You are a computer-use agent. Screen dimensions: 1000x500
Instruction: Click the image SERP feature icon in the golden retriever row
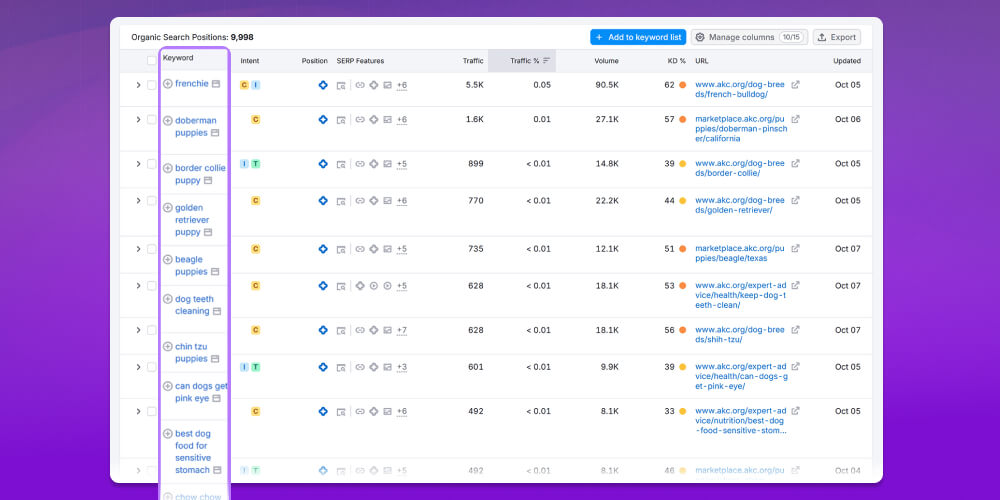[387, 201]
